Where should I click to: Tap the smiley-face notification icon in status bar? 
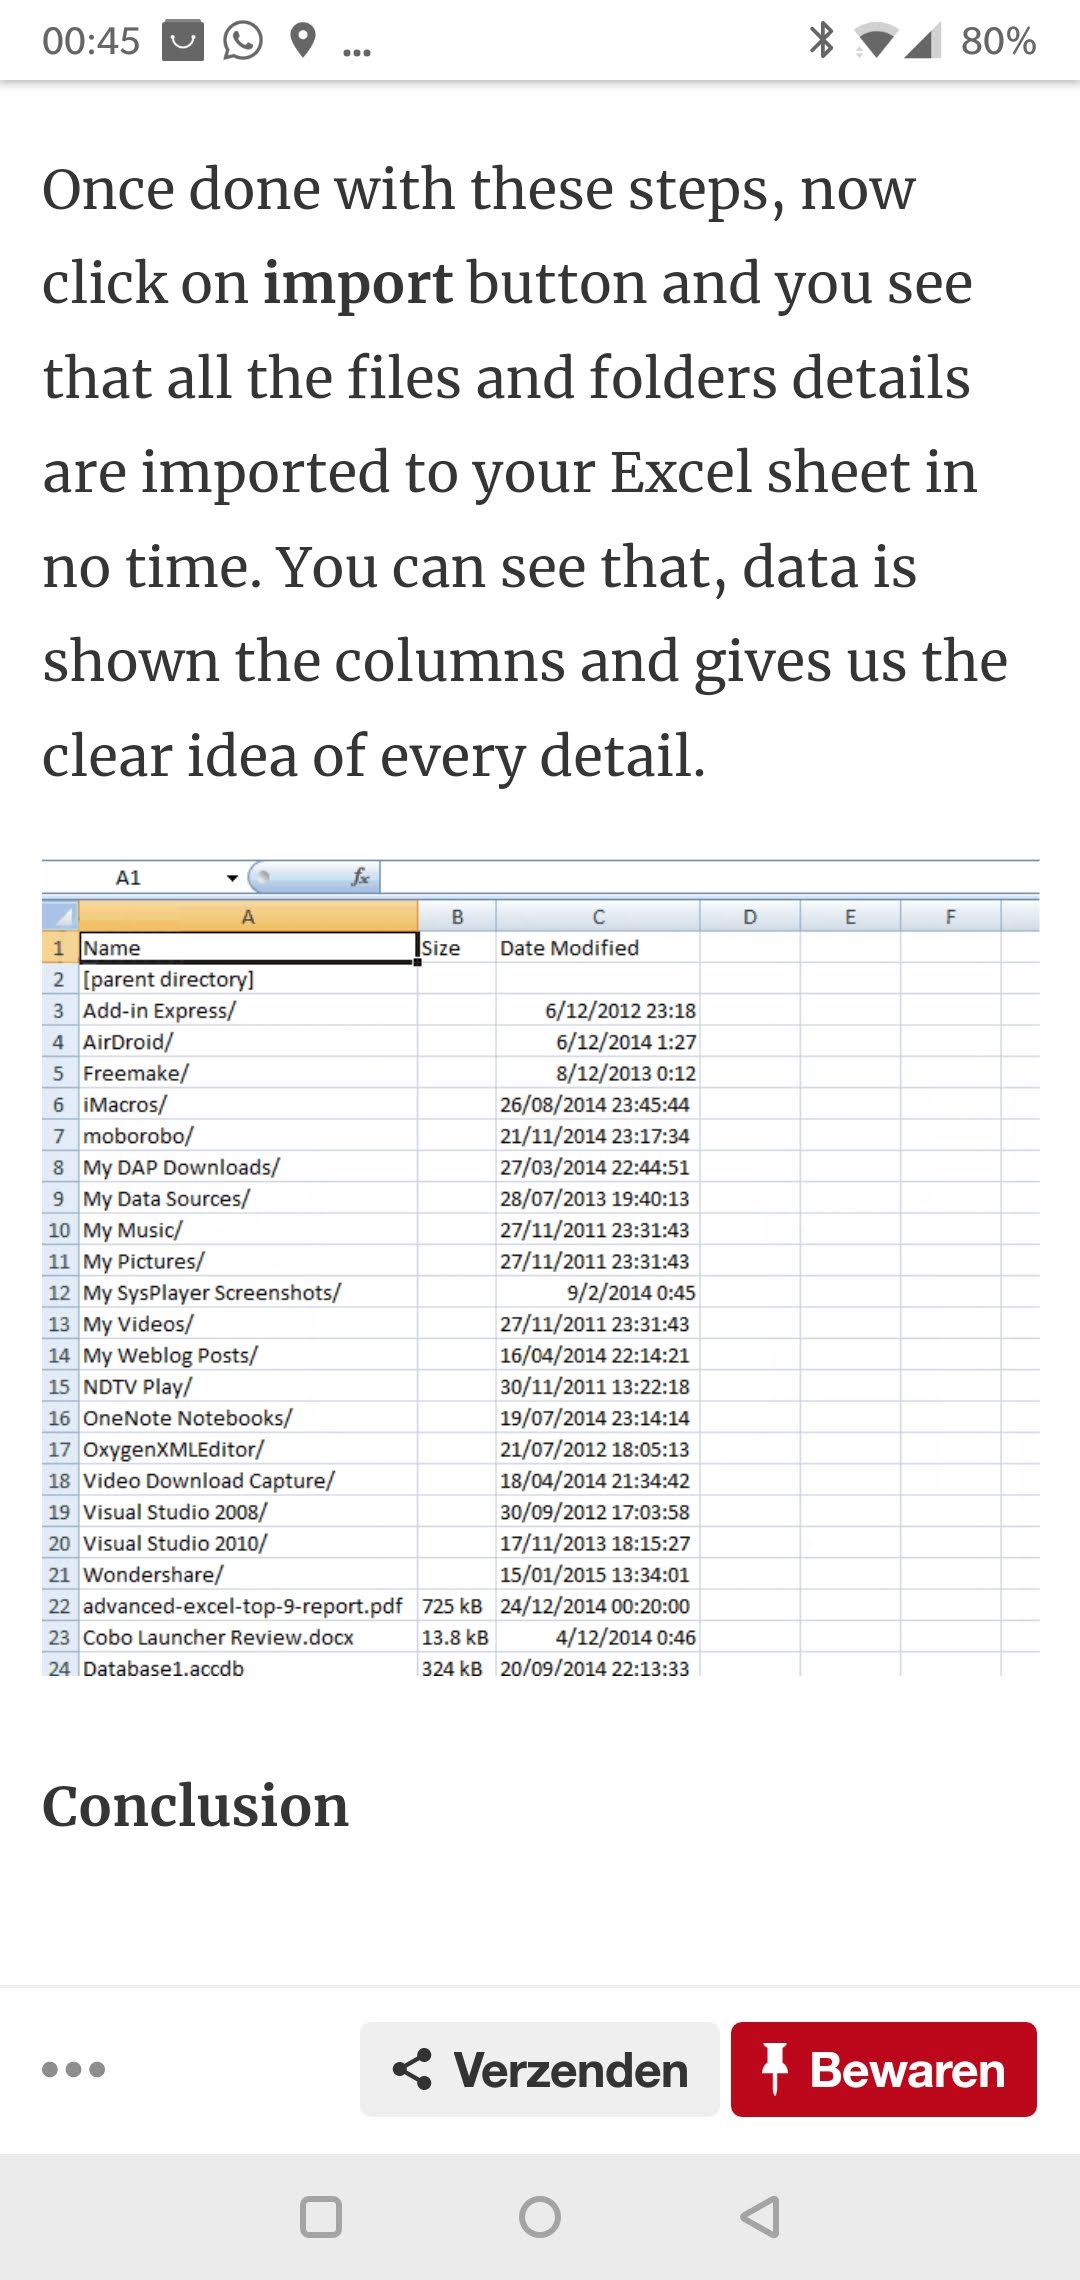183,41
